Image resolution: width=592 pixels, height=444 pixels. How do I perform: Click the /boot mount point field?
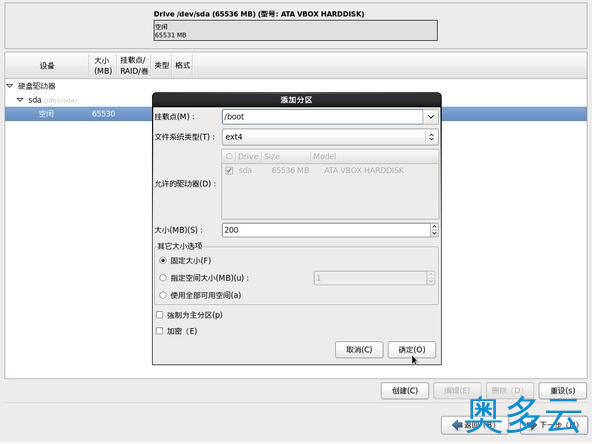(x=322, y=117)
